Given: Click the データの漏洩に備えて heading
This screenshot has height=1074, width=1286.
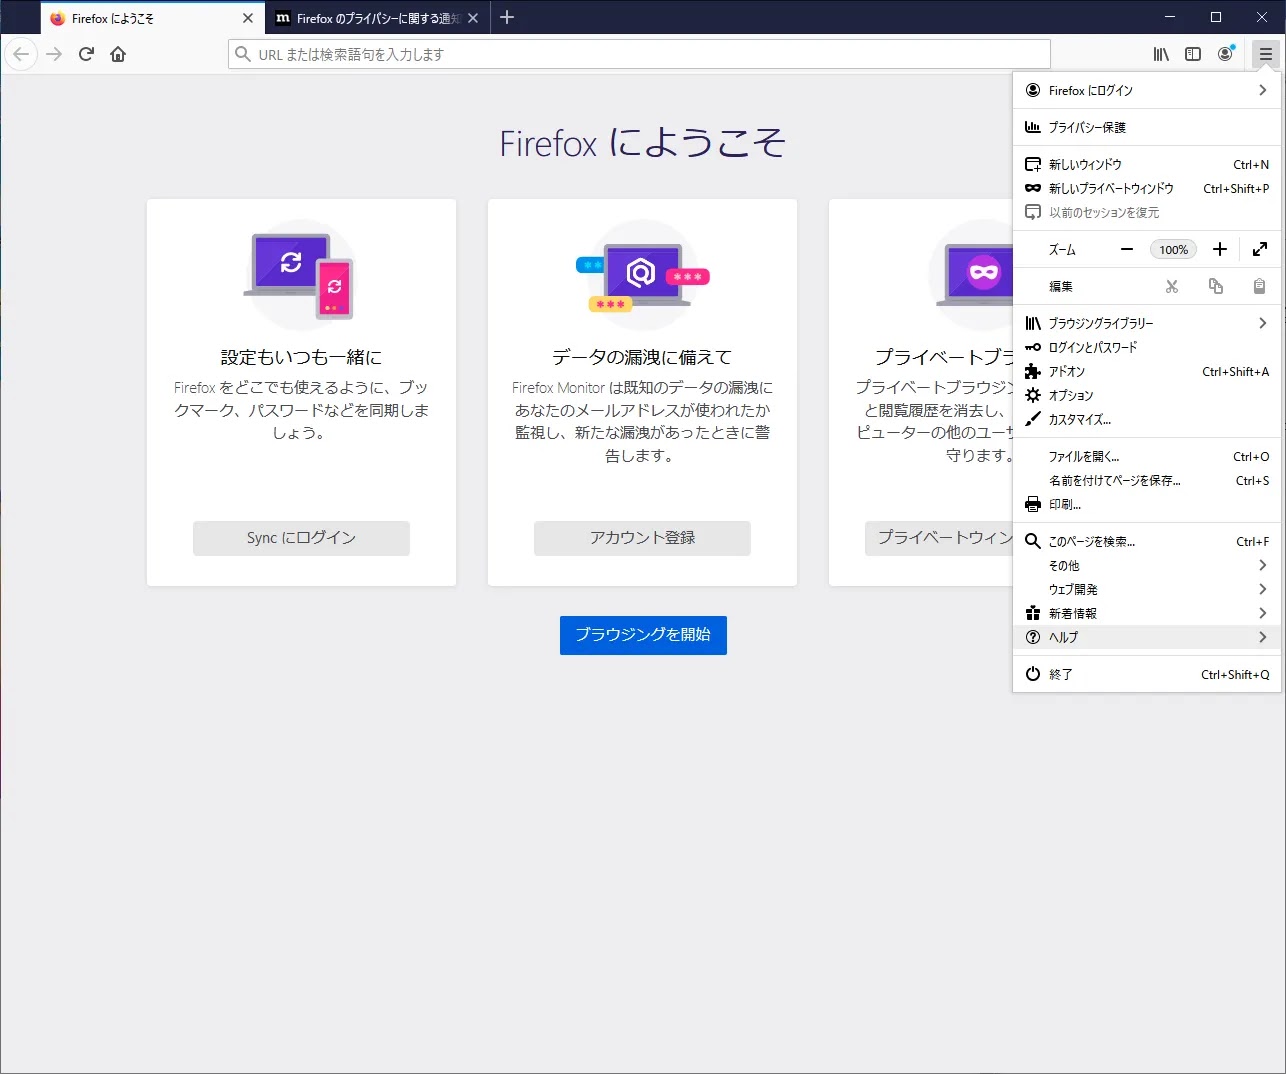Looking at the screenshot, I should (642, 357).
